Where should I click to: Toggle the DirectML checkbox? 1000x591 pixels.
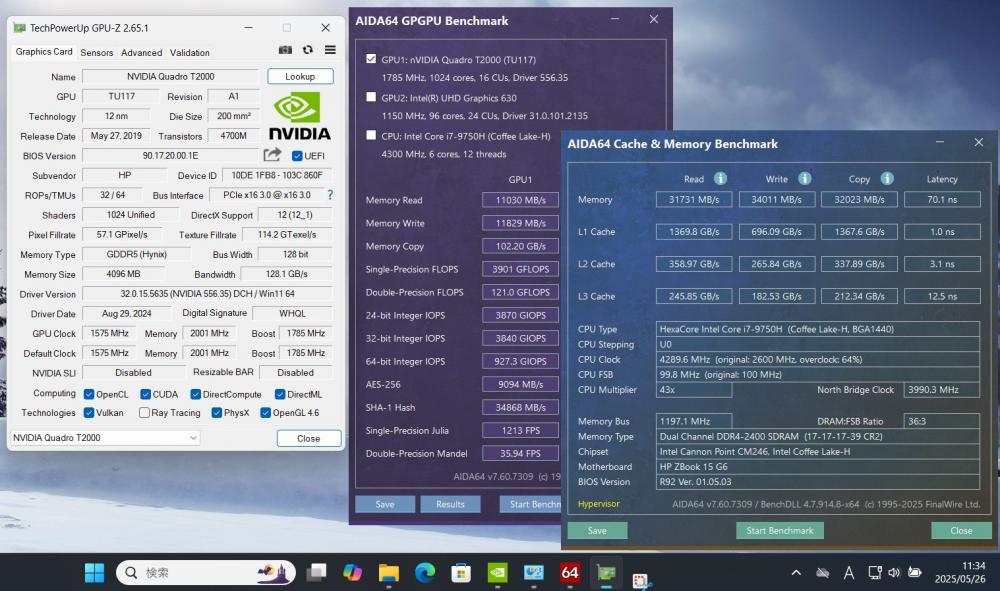point(280,394)
